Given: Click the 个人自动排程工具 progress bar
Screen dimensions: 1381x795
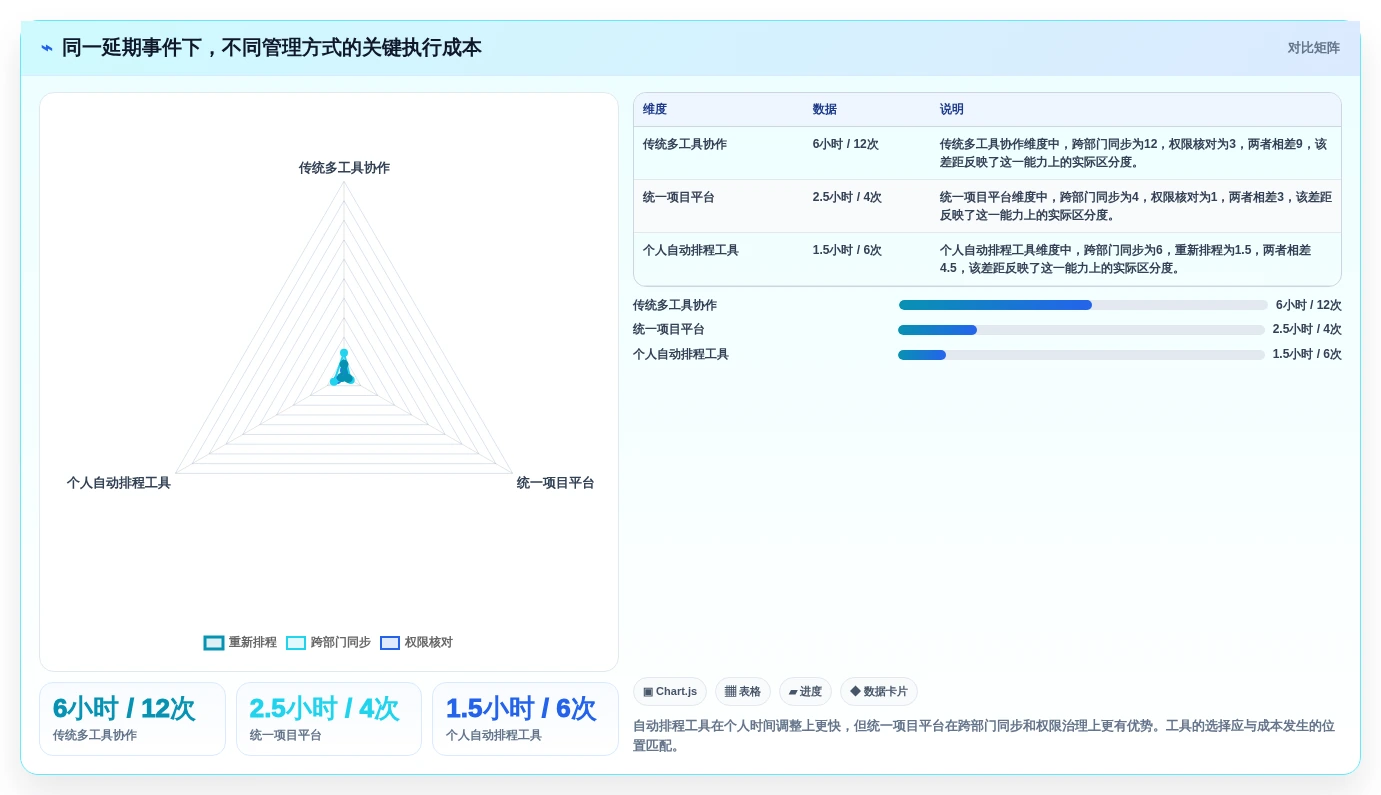Looking at the screenshot, I should (1081, 355).
